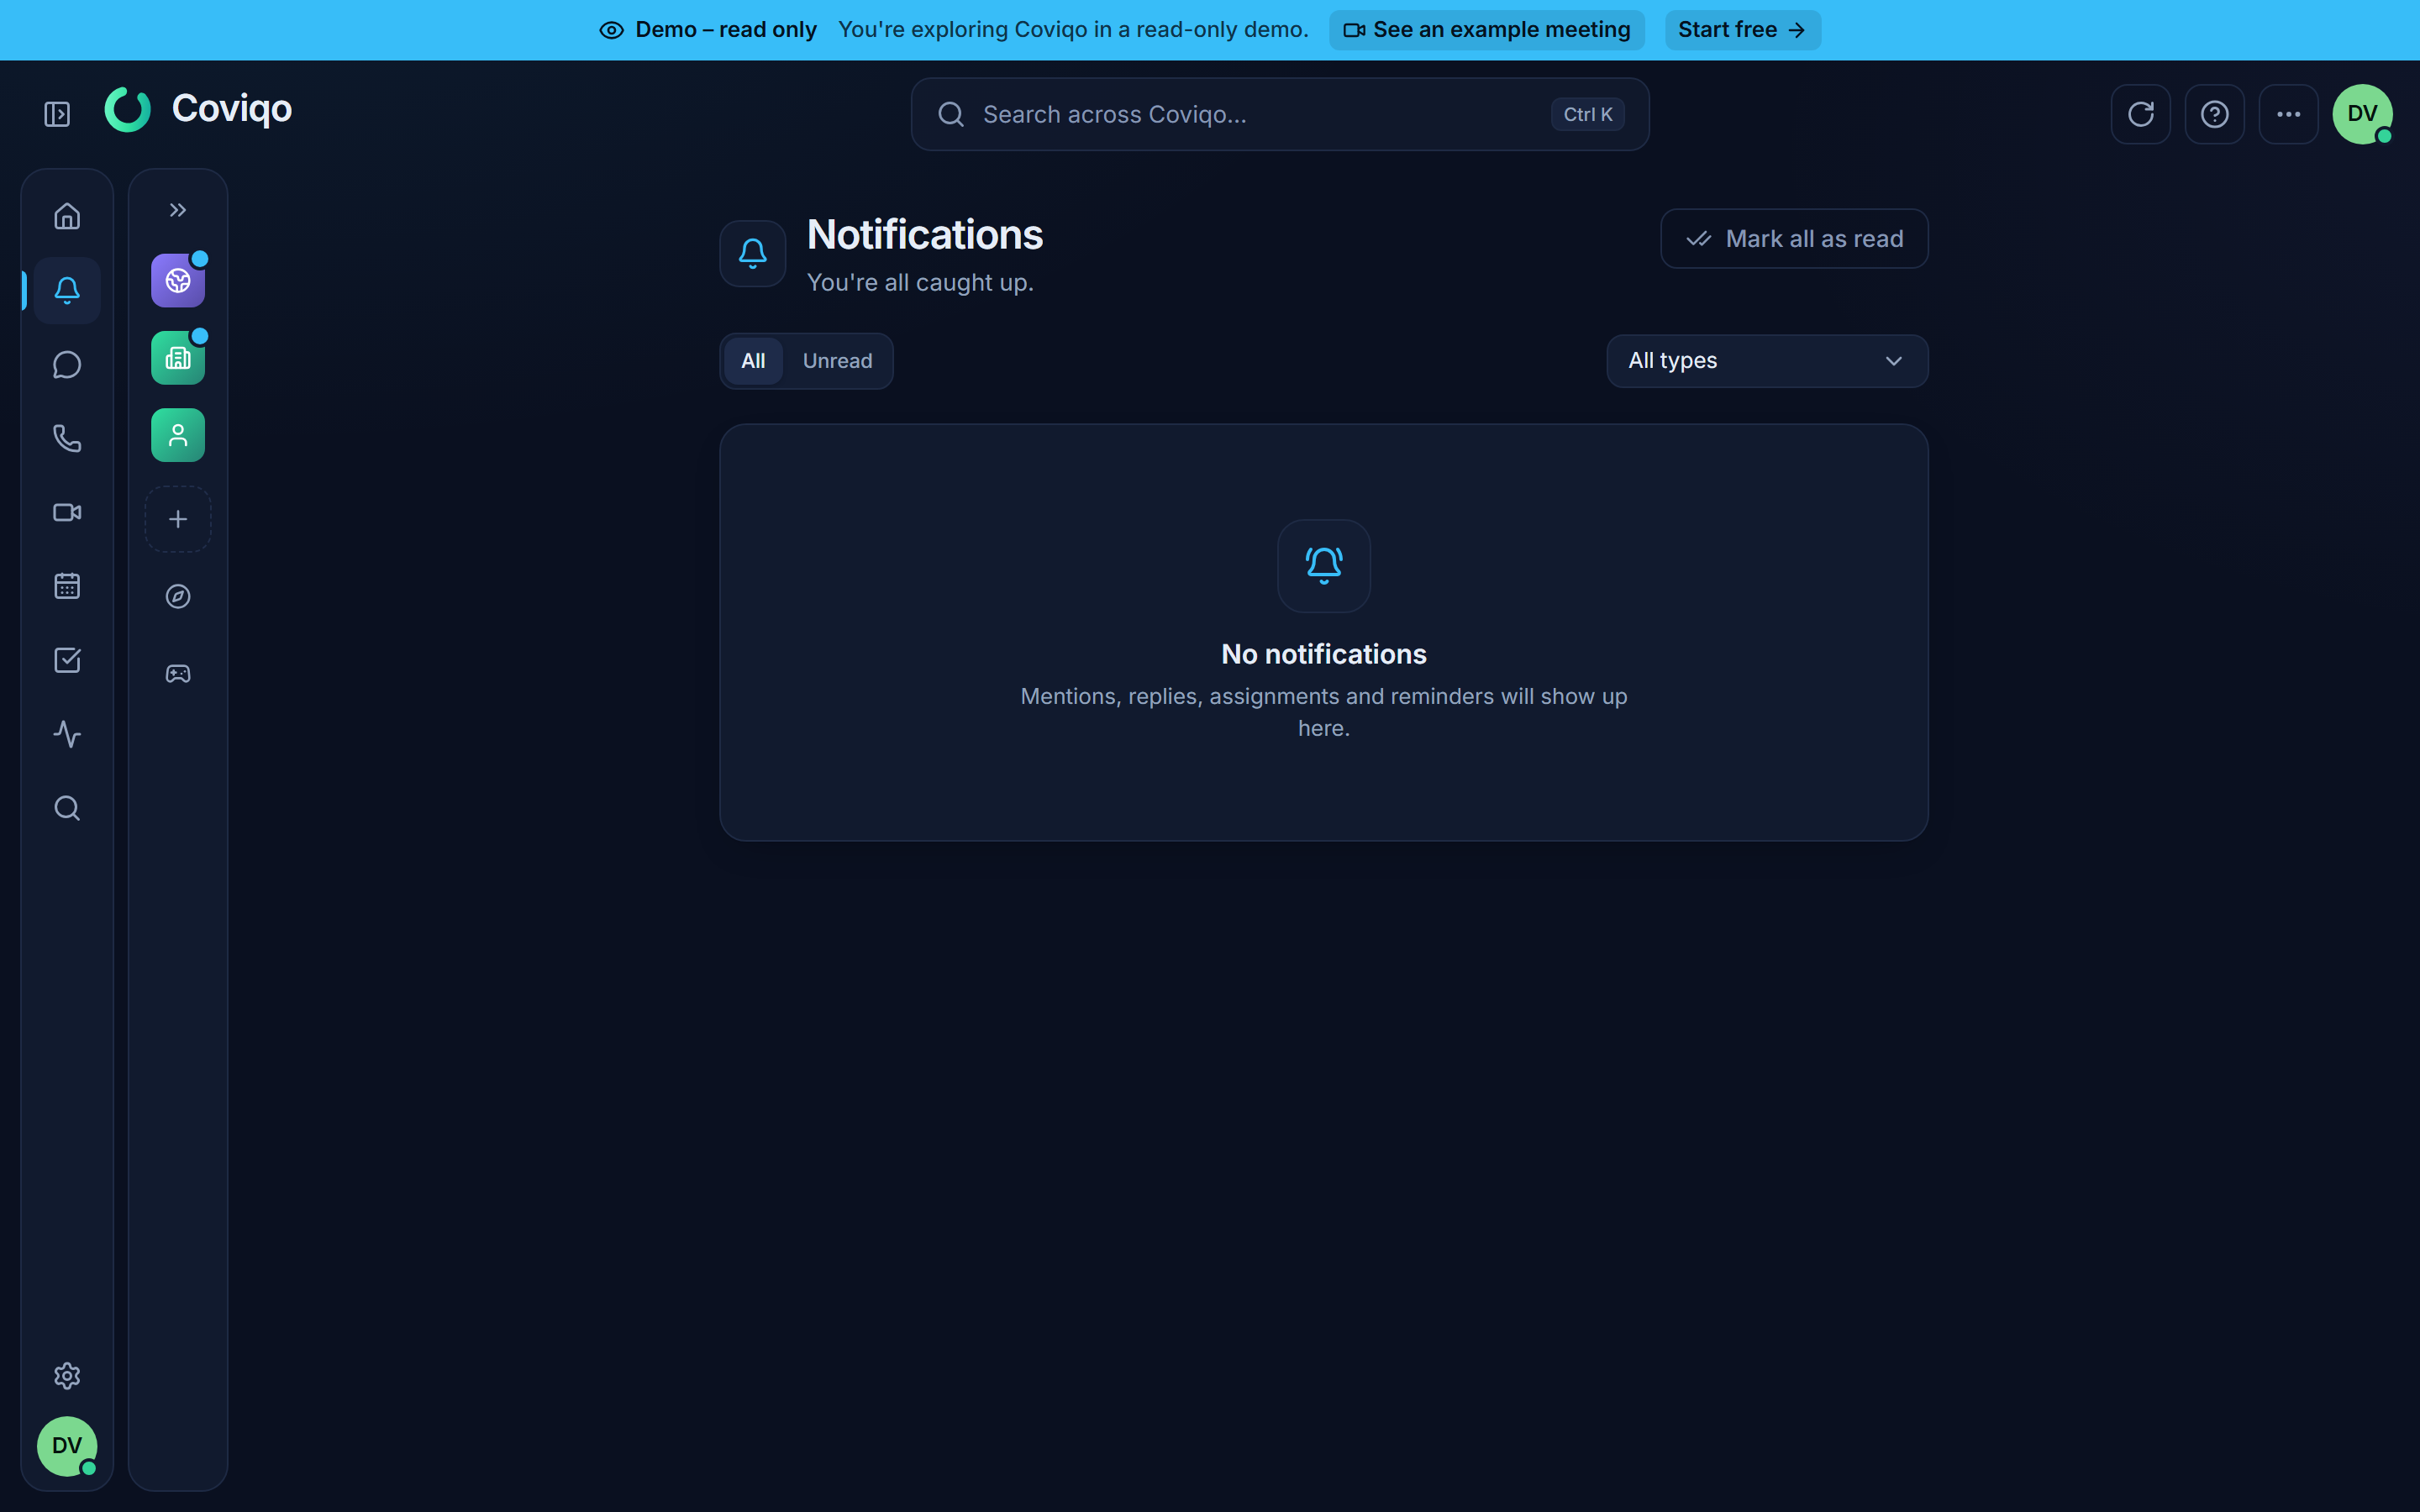Click the No notifications heading text
This screenshot has height=1512, width=2420.
coord(1324,654)
